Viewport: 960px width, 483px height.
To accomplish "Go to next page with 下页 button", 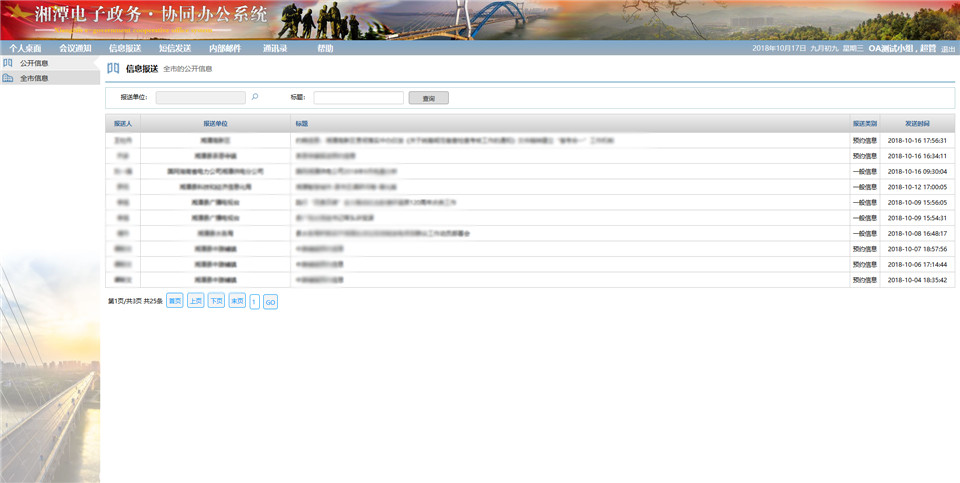I will (216, 300).
